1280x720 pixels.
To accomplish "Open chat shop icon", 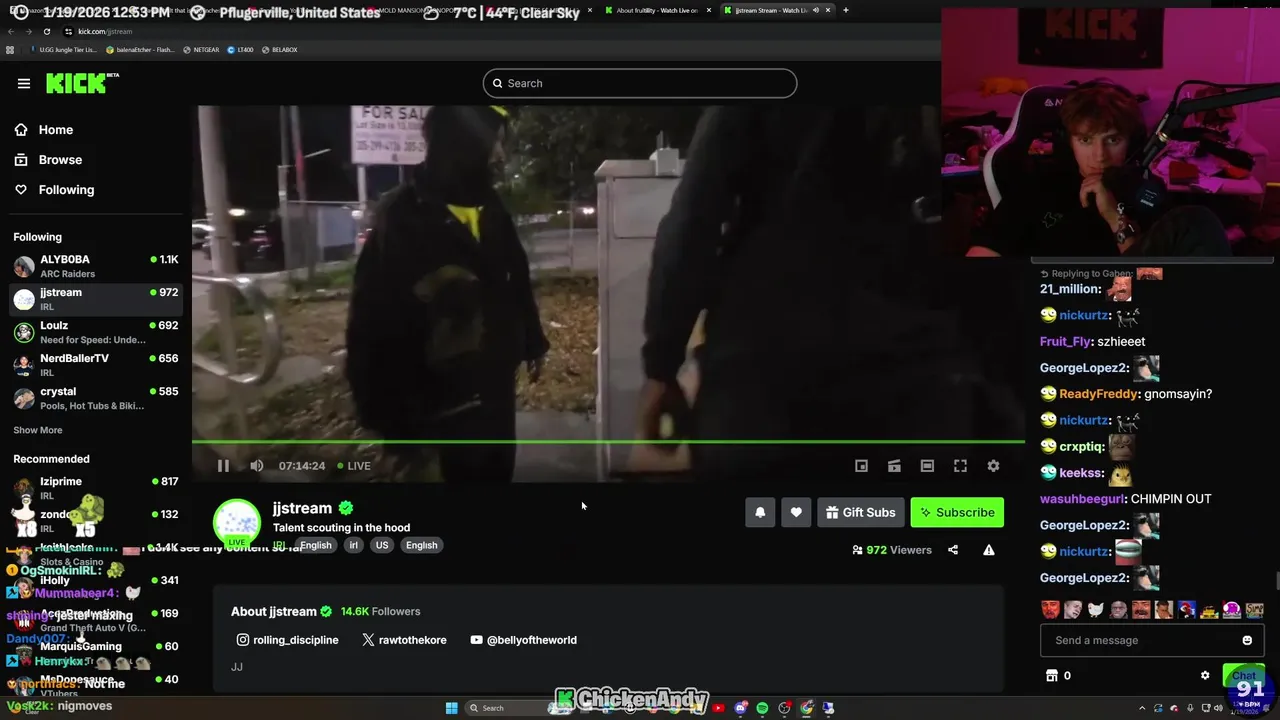I will (1052, 675).
